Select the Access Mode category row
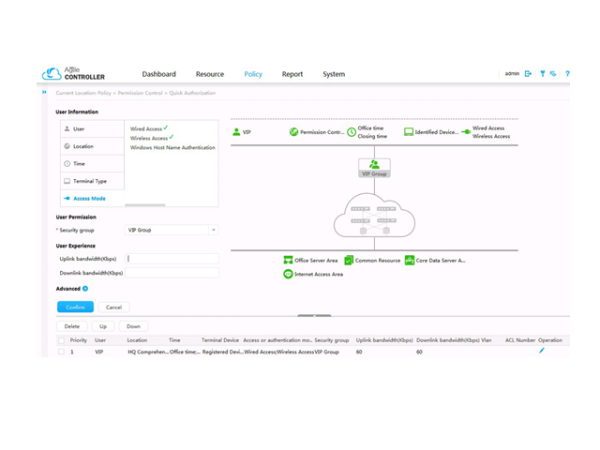The height and width of the screenshot is (450, 600). (92, 198)
